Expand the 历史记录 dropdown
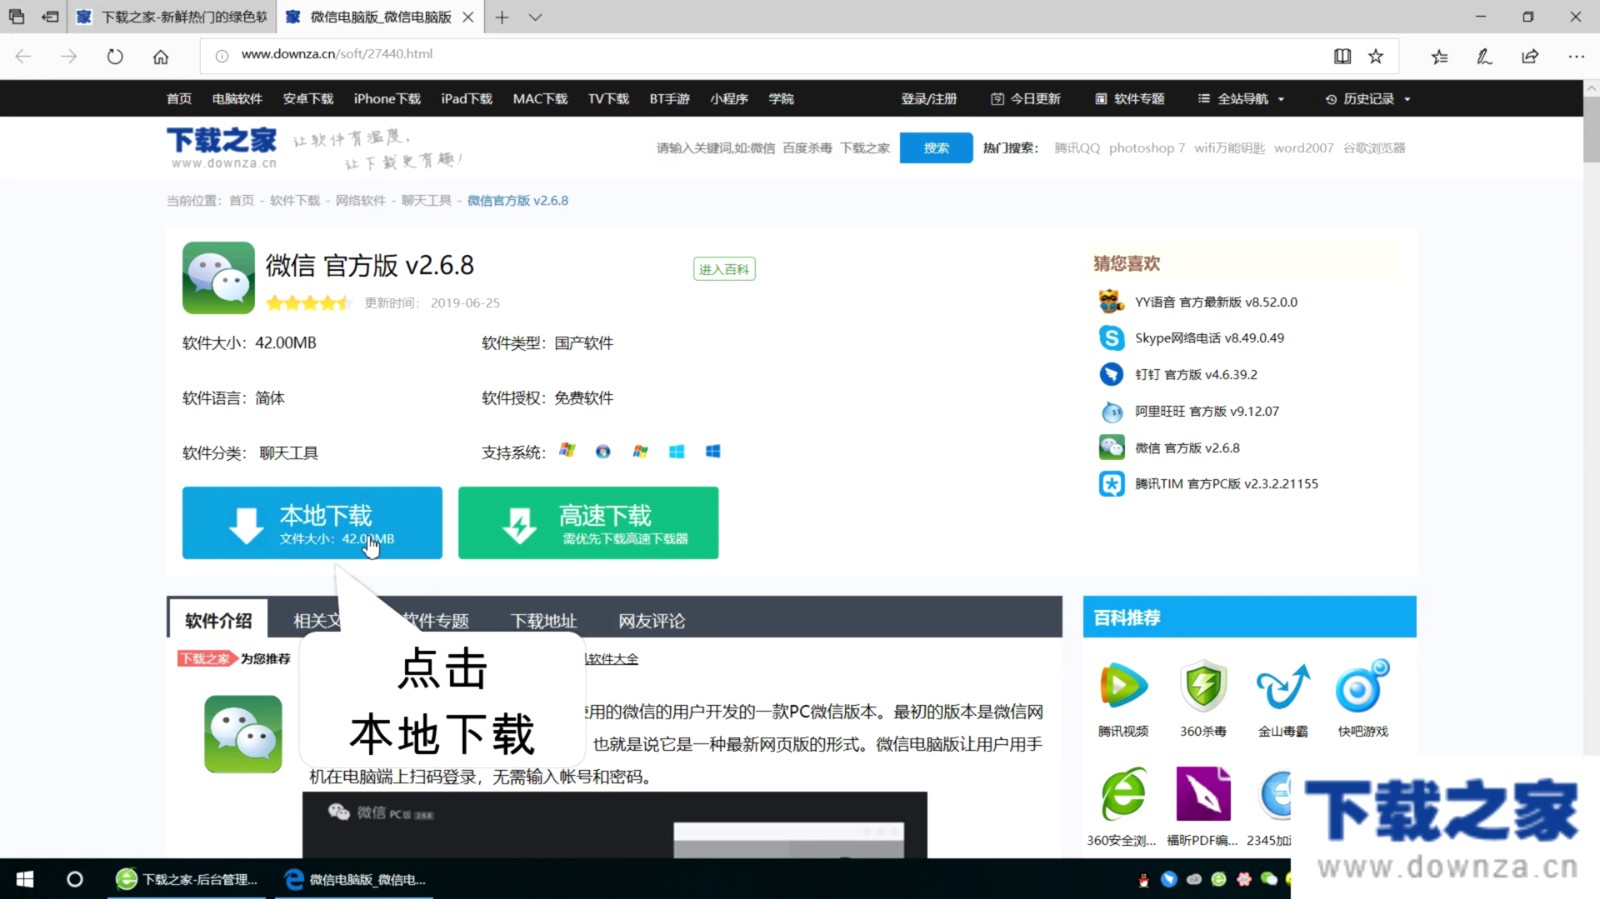This screenshot has width=1600, height=899. click(x=1367, y=99)
